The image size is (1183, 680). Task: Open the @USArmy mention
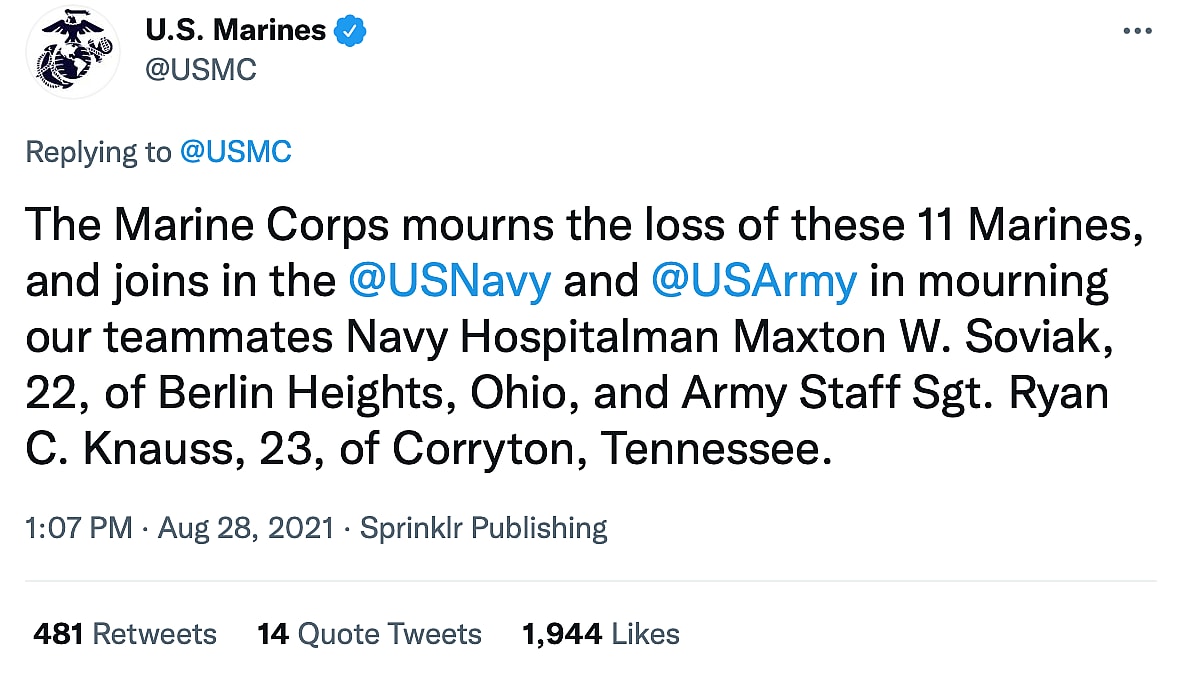click(754, 282)
